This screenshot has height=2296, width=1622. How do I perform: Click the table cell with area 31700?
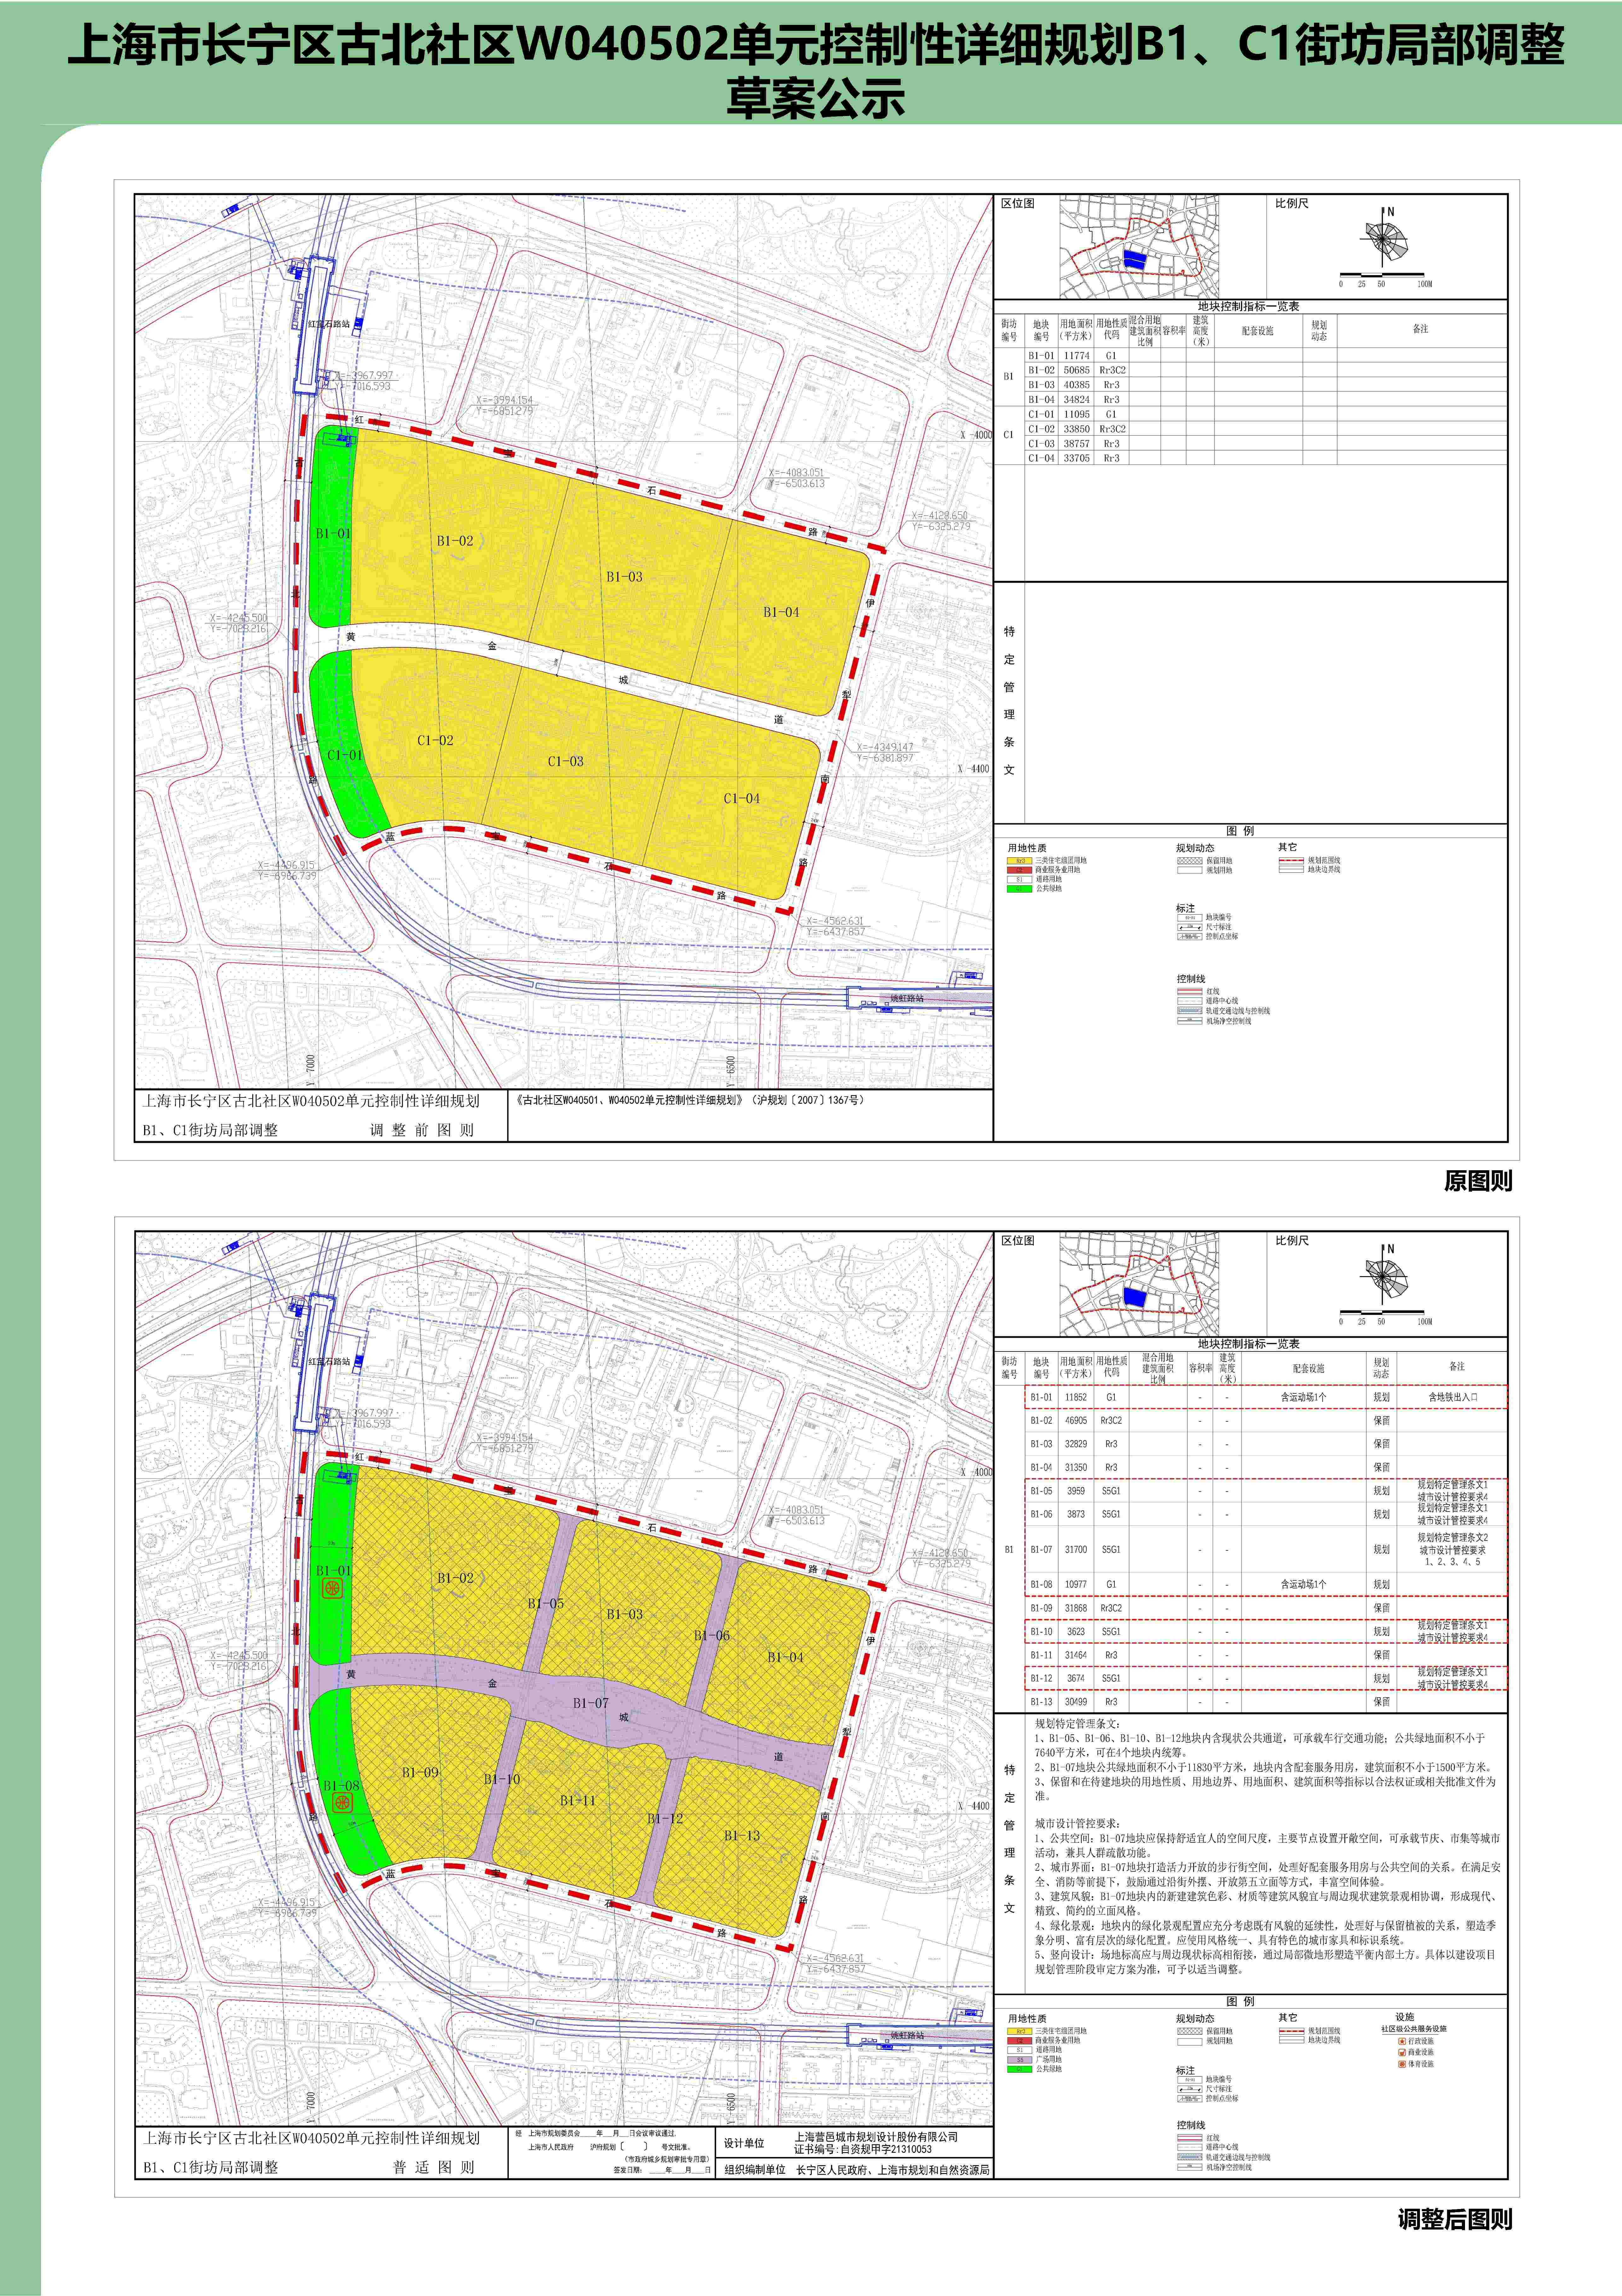(x=1076, y=1549)
